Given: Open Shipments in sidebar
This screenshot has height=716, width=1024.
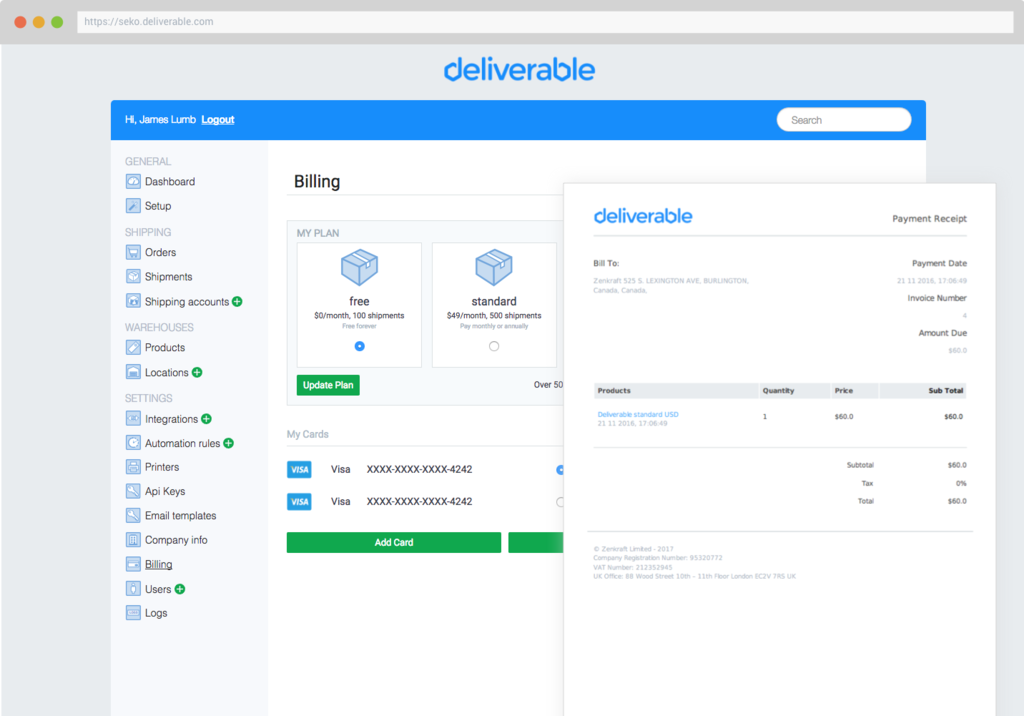Looking at the screenshot, I should (168, 277).
